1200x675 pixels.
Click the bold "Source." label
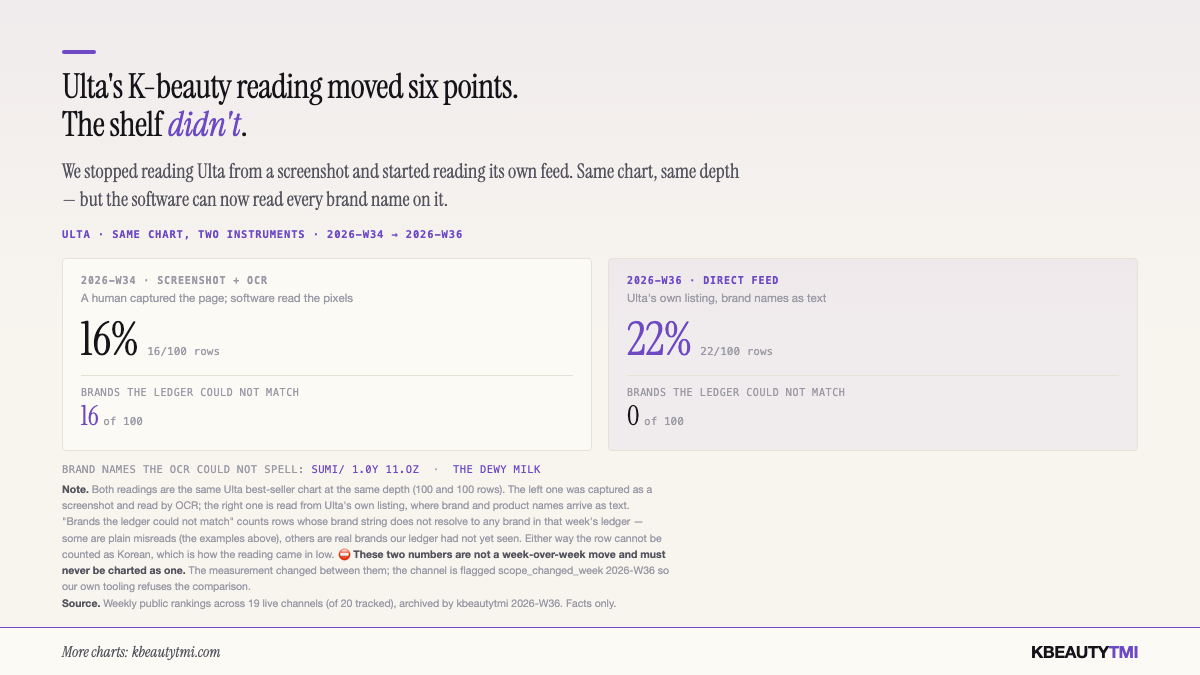tap(81, 603)
